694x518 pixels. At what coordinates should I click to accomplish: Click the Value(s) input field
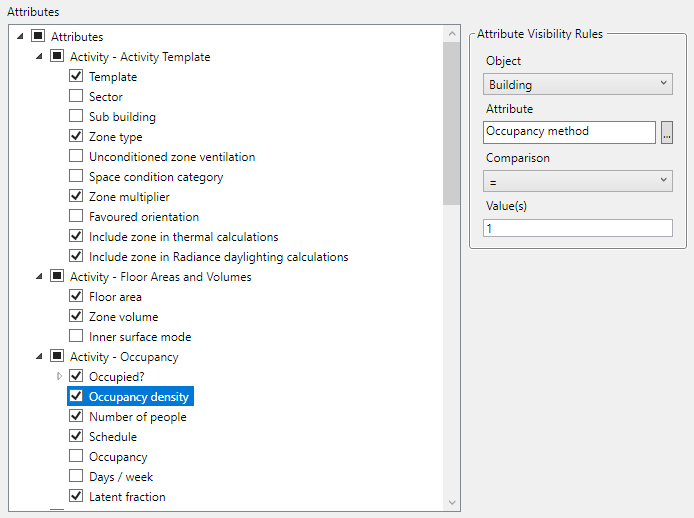tap(577, 229)
